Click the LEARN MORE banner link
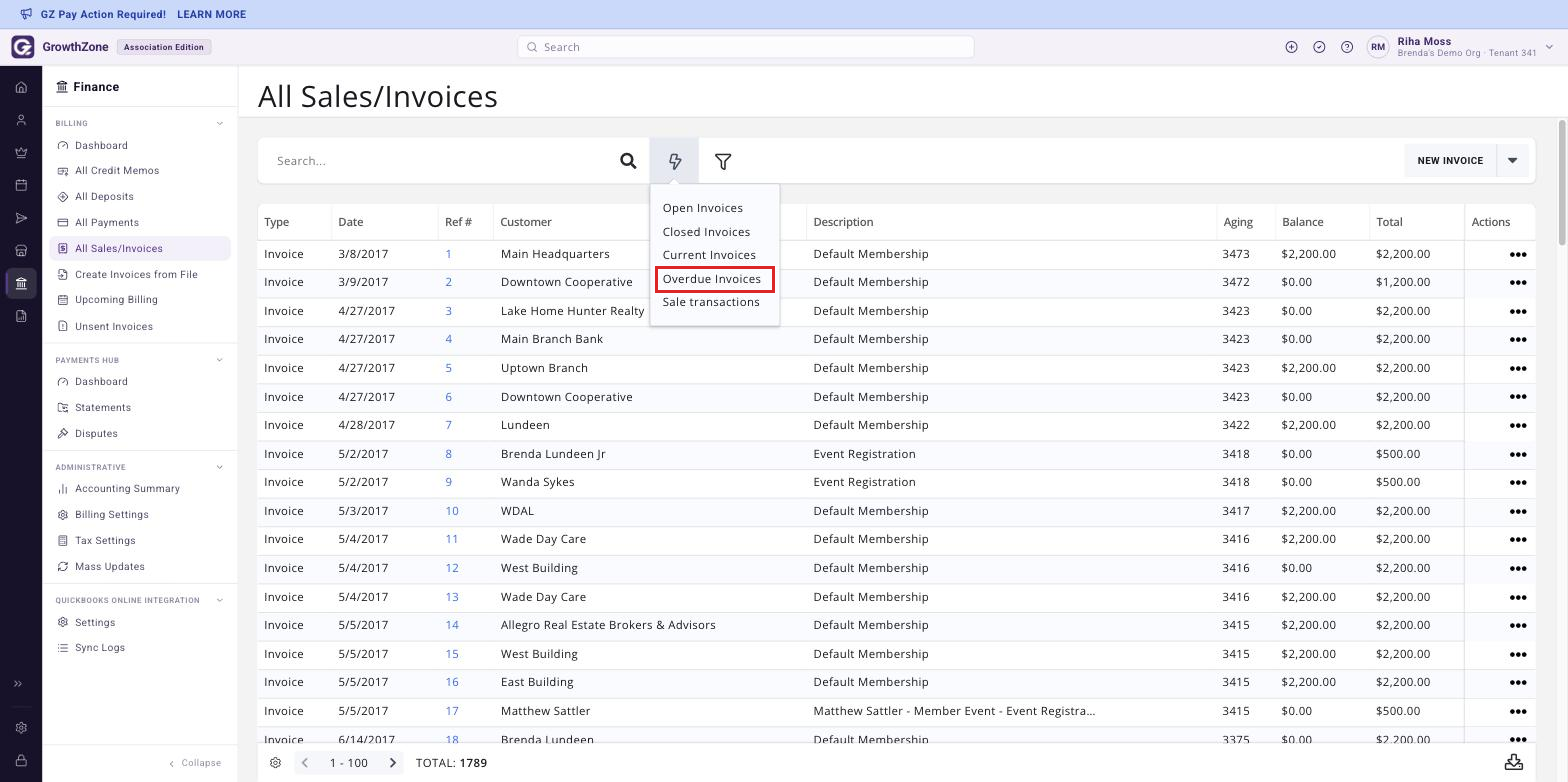This screenshot has width=1568, height=782. [211, 14]
